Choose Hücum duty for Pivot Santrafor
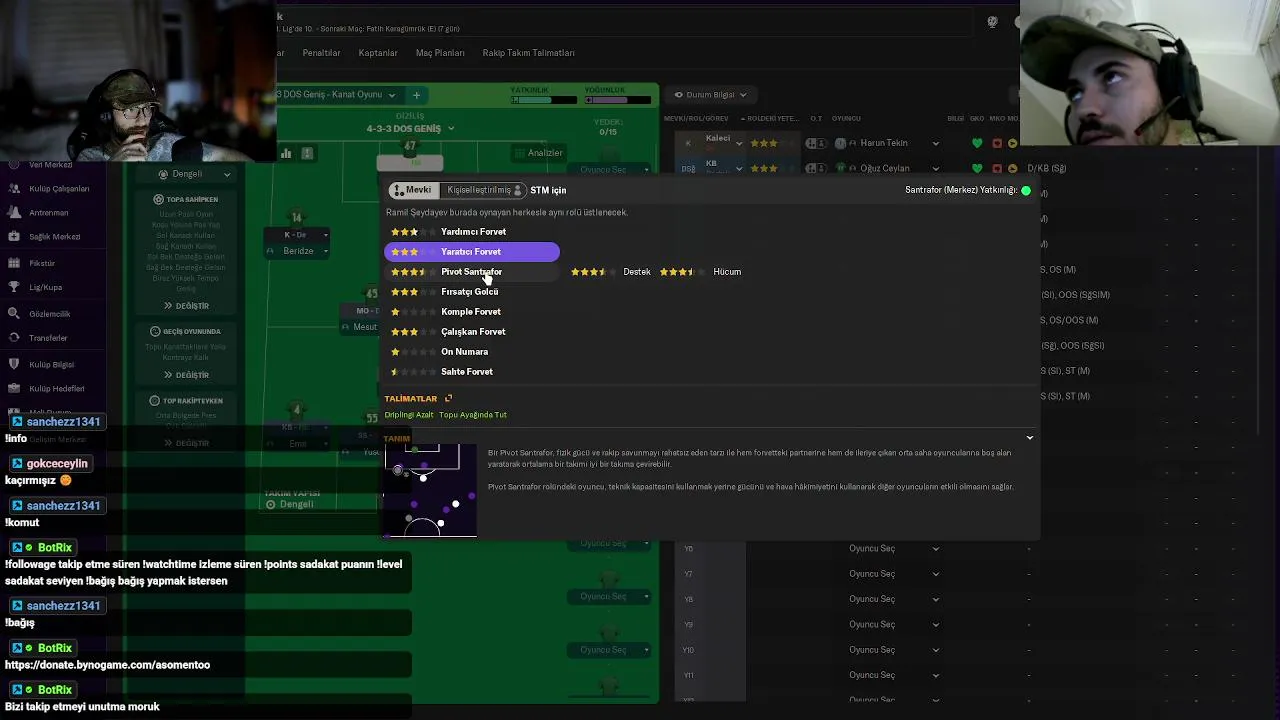Image resolution: width=1280 pixels, height=720 pixels. [700, 272]
